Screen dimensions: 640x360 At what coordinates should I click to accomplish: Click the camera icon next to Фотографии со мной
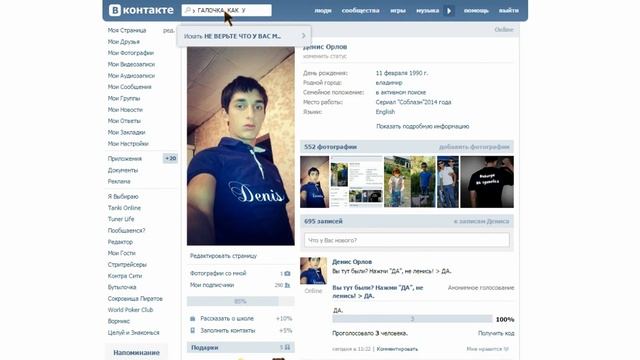[x=287, y=273]
